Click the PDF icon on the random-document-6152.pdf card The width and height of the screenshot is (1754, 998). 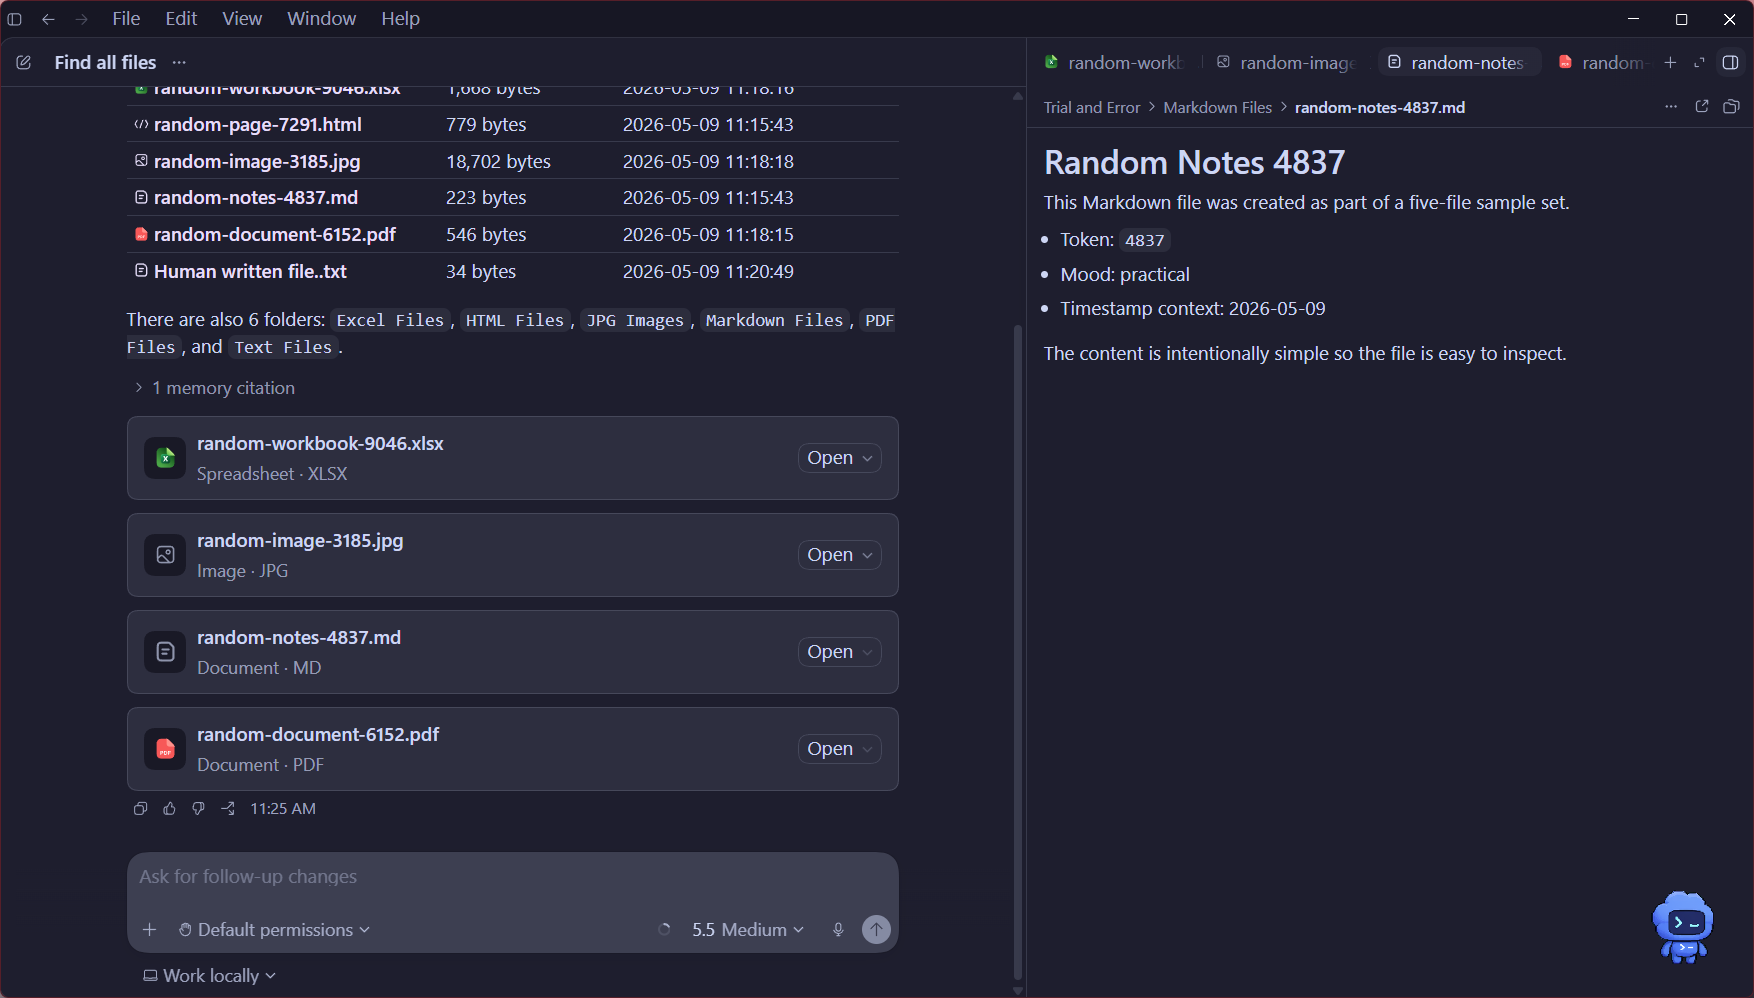165,749
